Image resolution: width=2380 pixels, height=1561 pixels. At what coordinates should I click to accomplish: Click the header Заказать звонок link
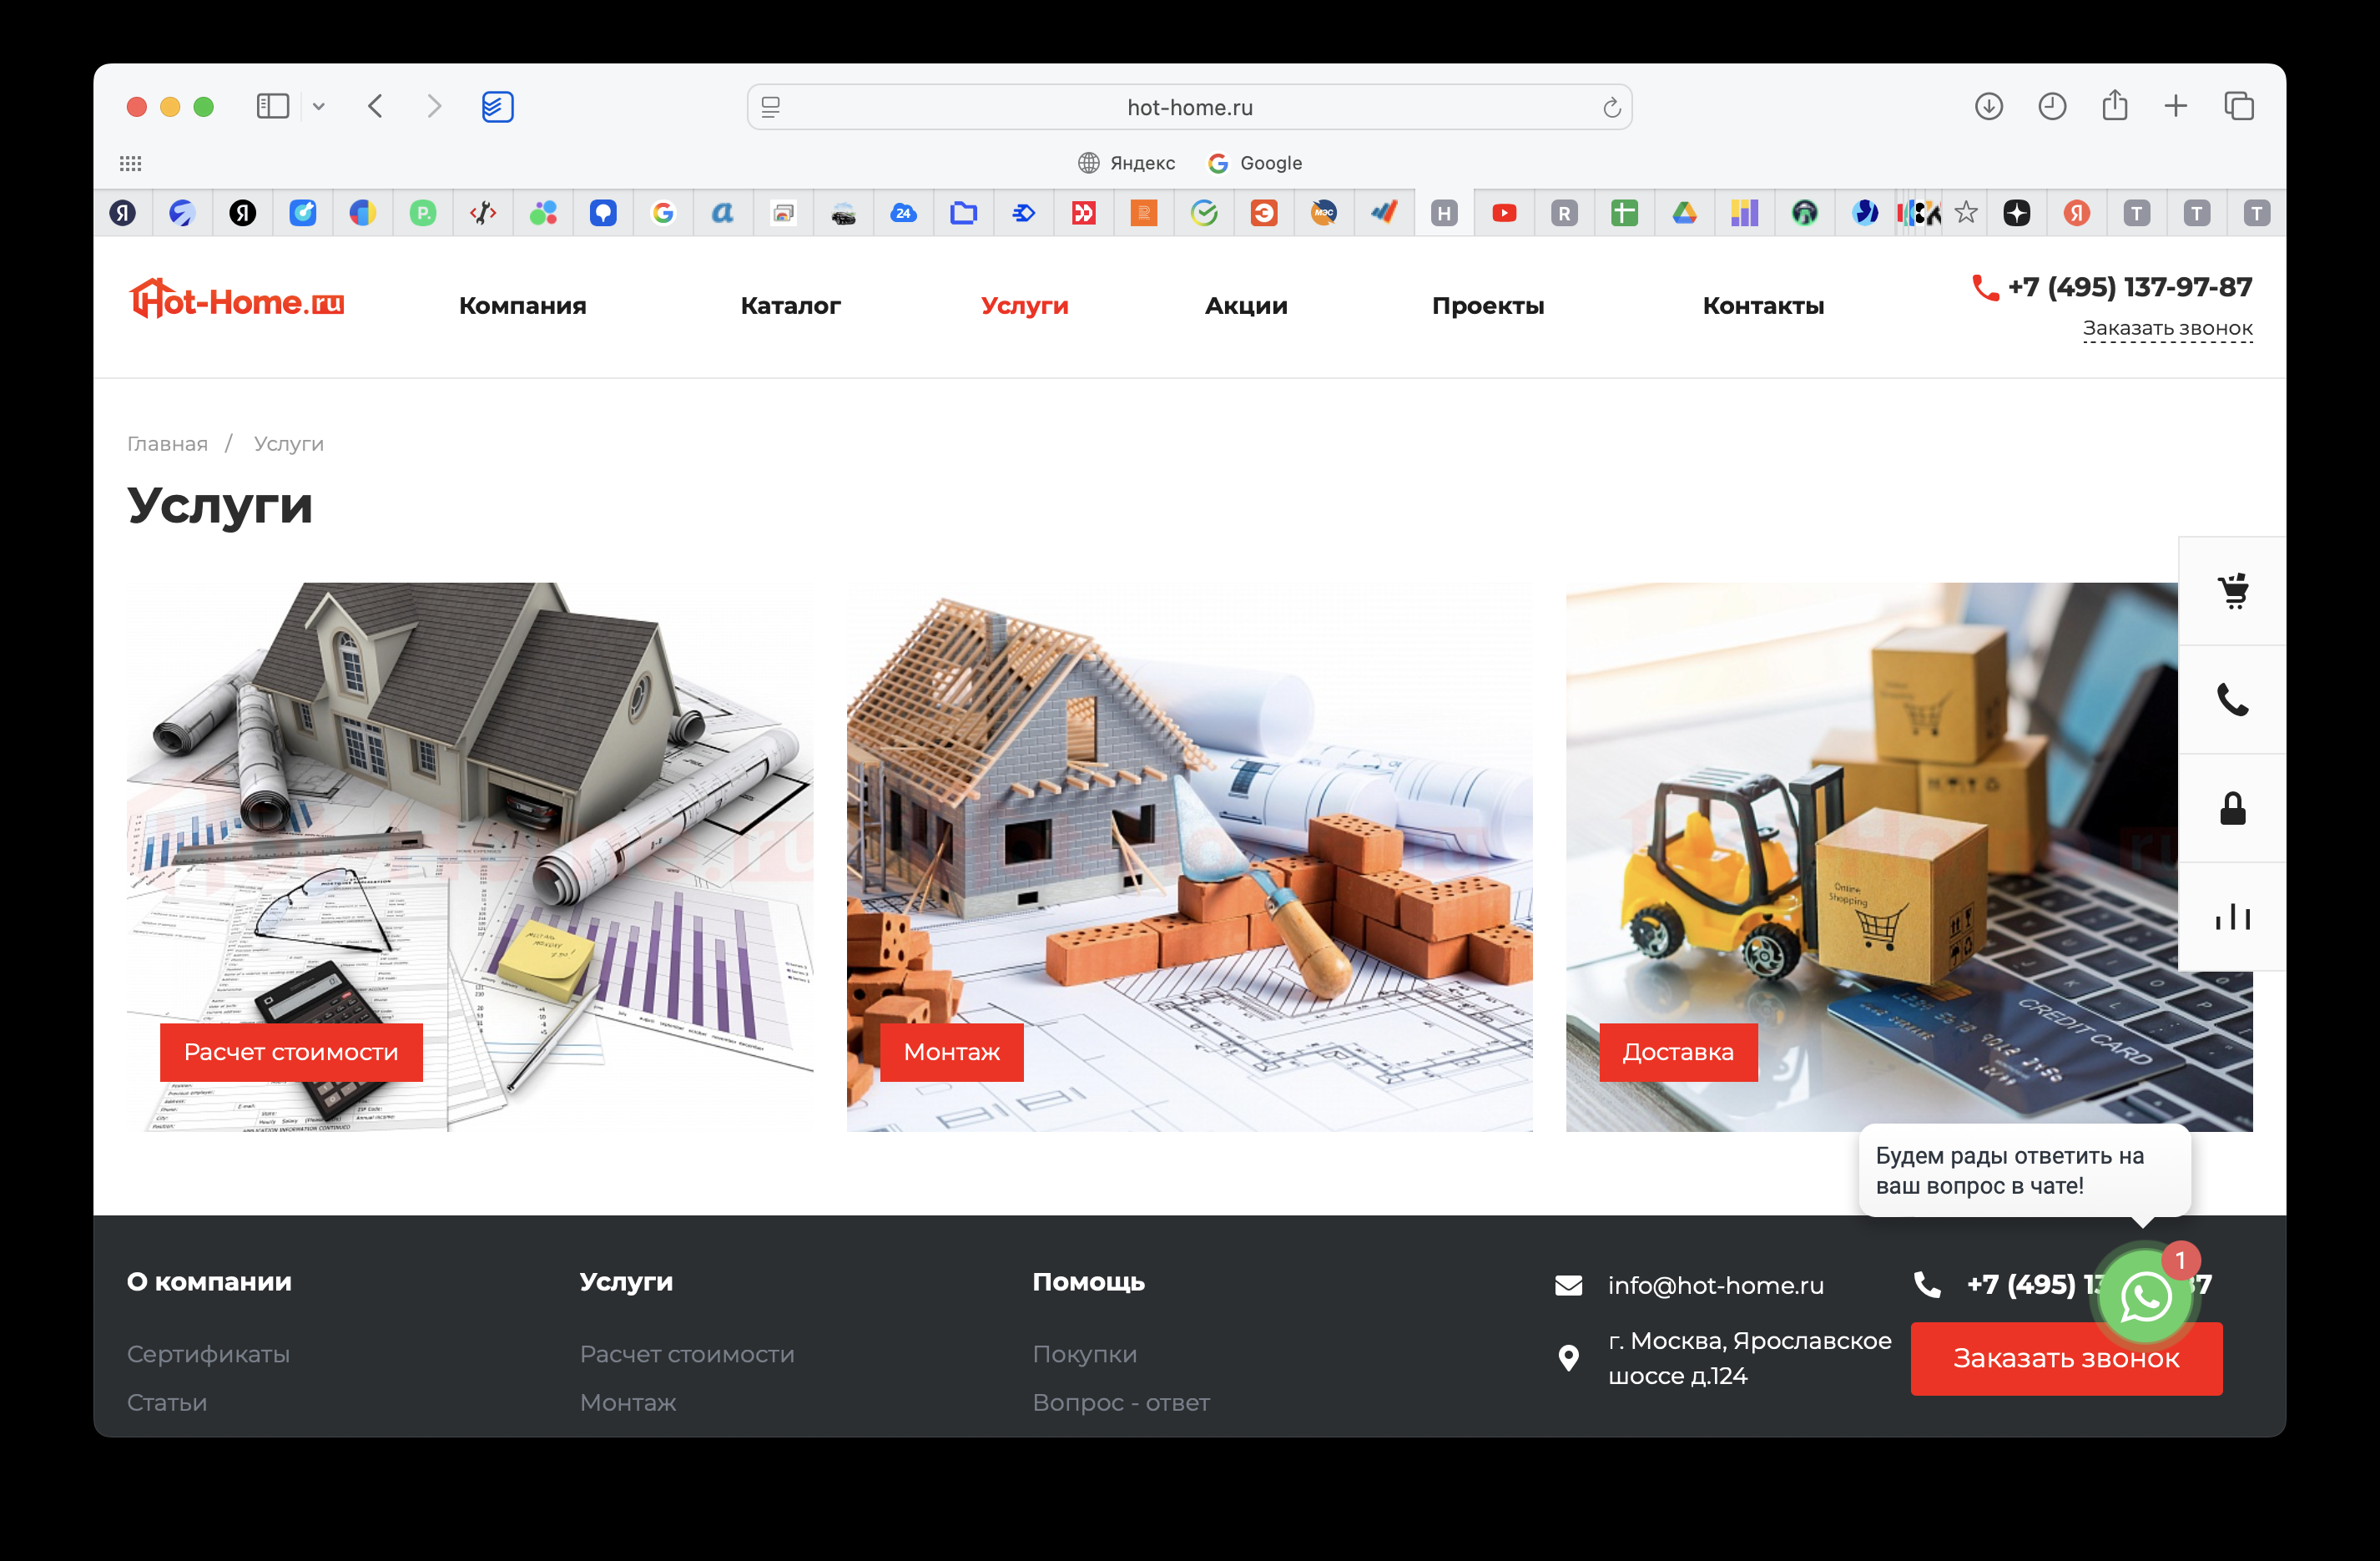point(2166,328)
